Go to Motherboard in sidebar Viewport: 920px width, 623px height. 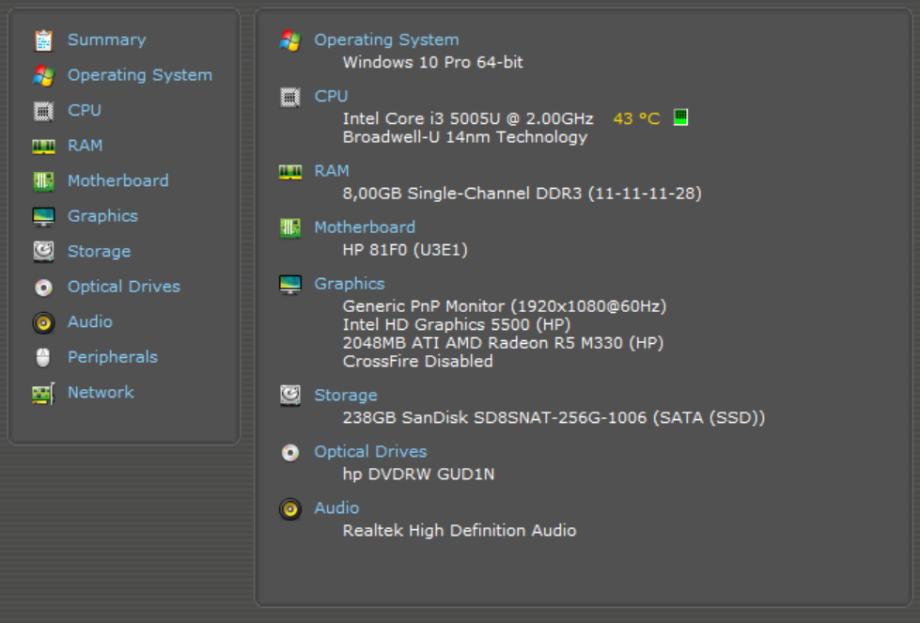click(118, 181)
